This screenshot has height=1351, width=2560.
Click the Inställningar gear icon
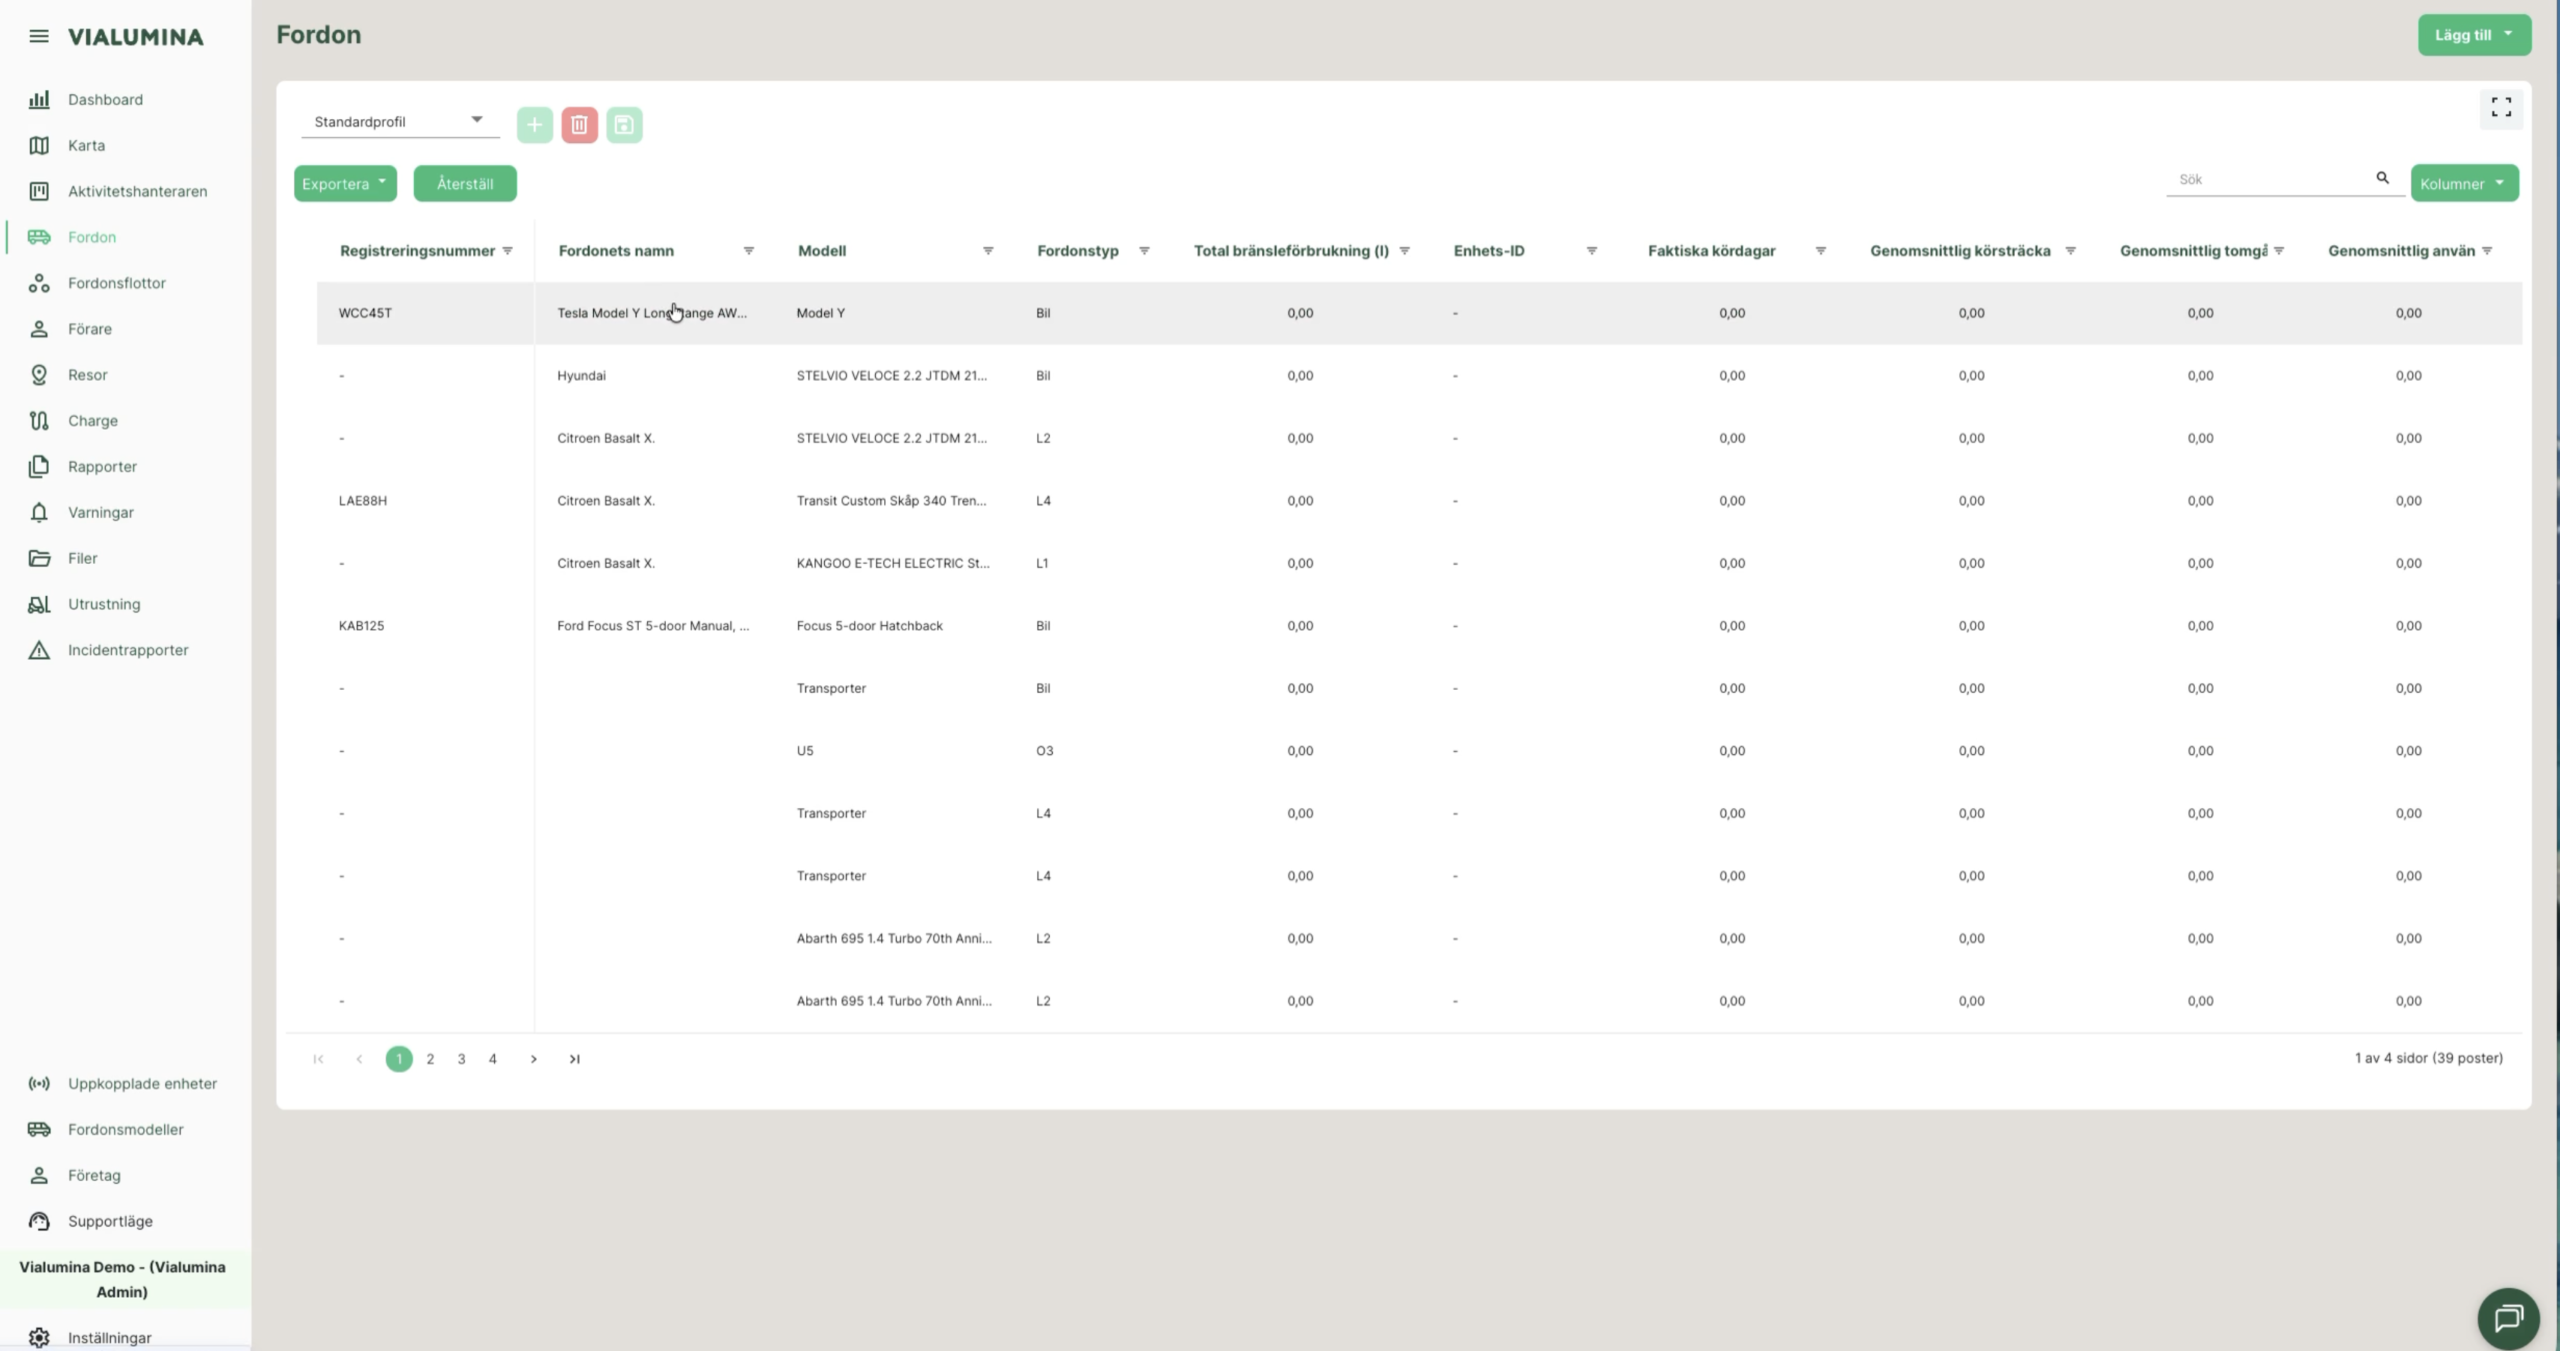pyautogui.click(x=39, y=1338)
